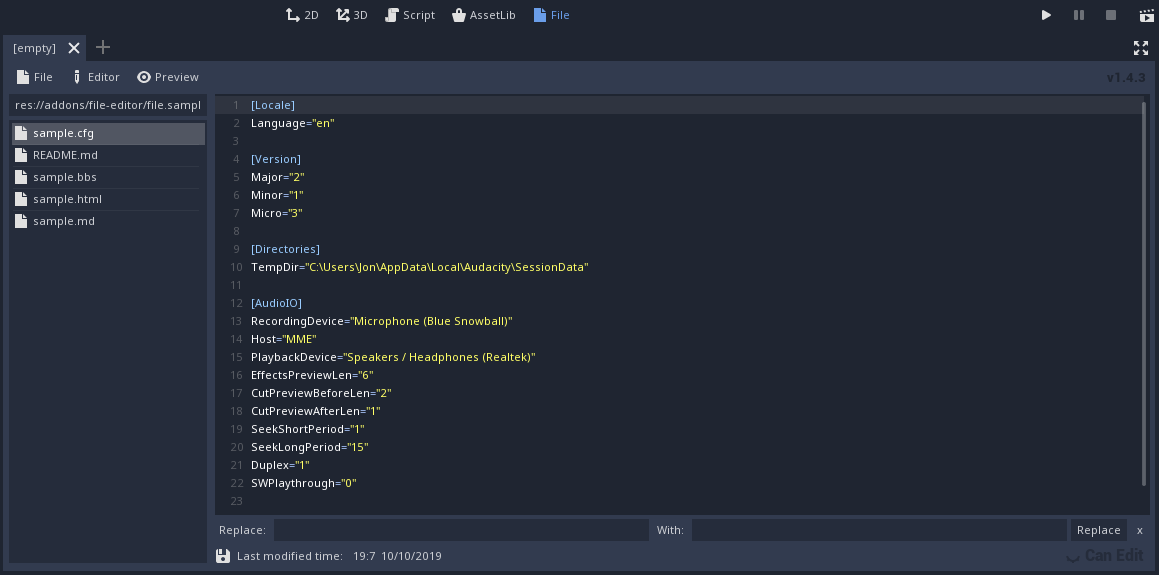Click the README.md file icon
Viewport: 1159px width, 575px height.
[21, 155]
